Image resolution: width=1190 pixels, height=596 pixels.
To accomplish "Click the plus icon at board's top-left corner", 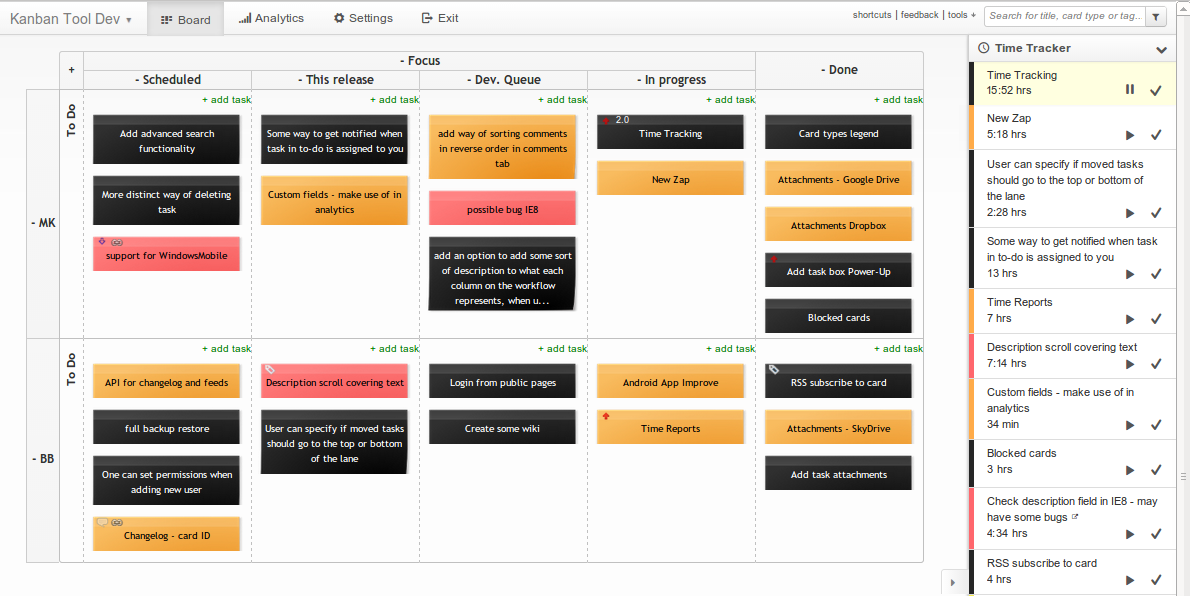I will tap(71, 70).
